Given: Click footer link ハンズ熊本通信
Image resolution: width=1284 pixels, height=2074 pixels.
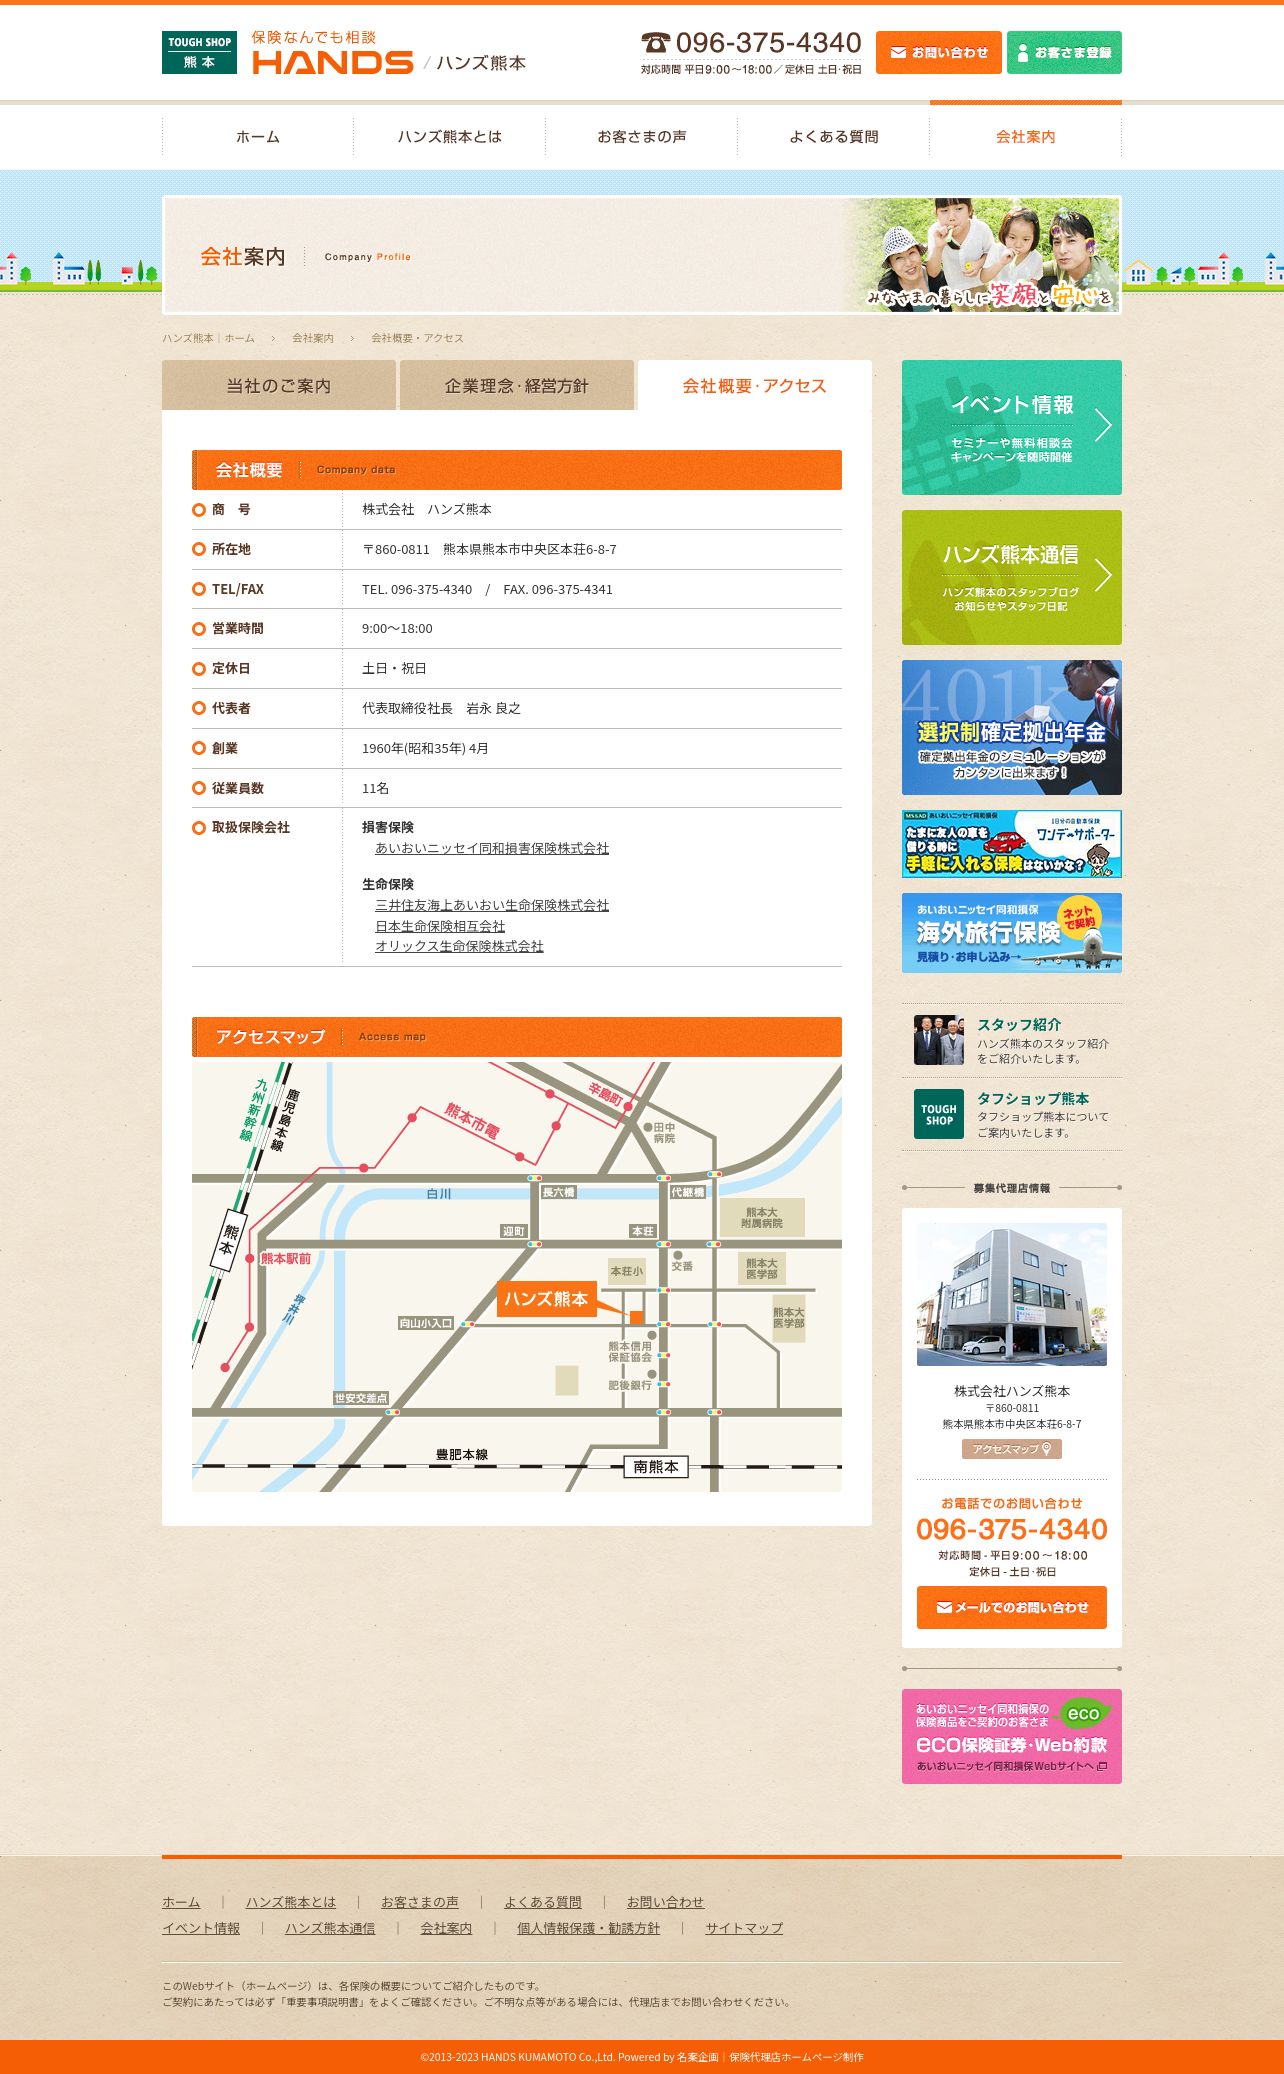Looking at the screenshot, I should [330, 1928].
